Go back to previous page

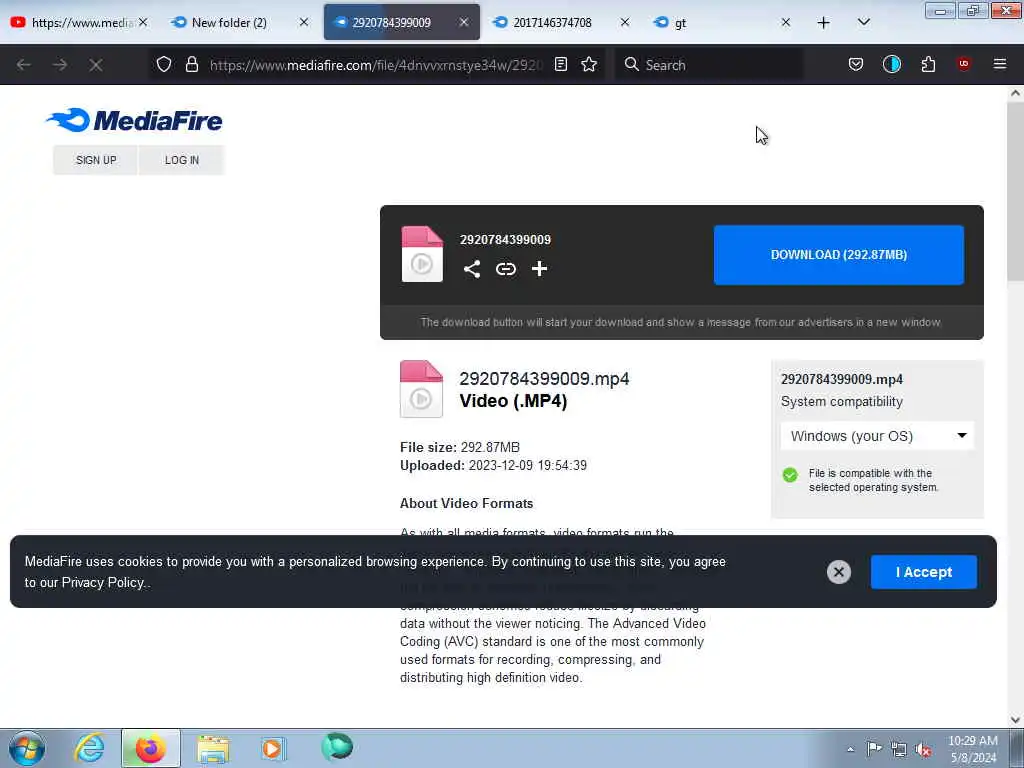pyautogui.click(x=24, y=65)
